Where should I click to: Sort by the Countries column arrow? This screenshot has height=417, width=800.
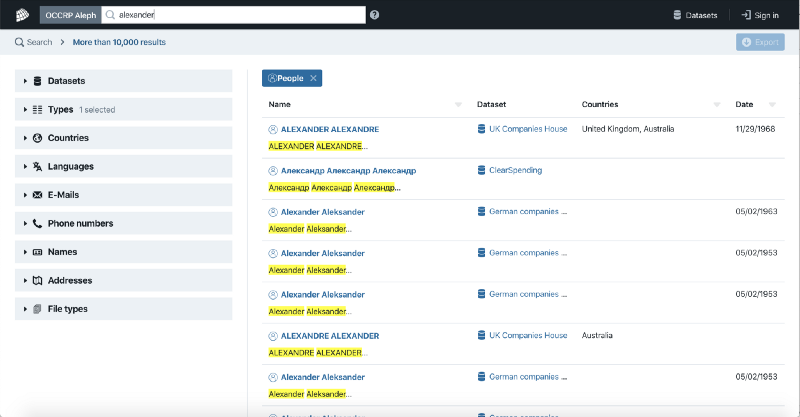coord(717,105)
